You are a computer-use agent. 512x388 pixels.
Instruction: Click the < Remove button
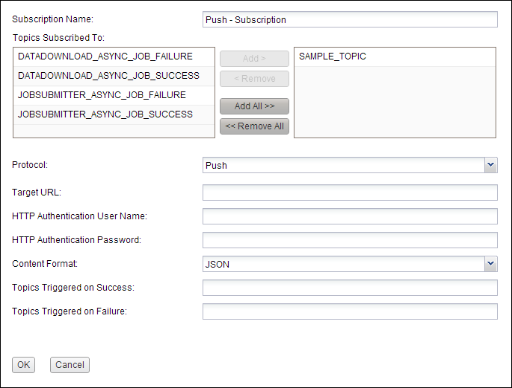point(254,79)
